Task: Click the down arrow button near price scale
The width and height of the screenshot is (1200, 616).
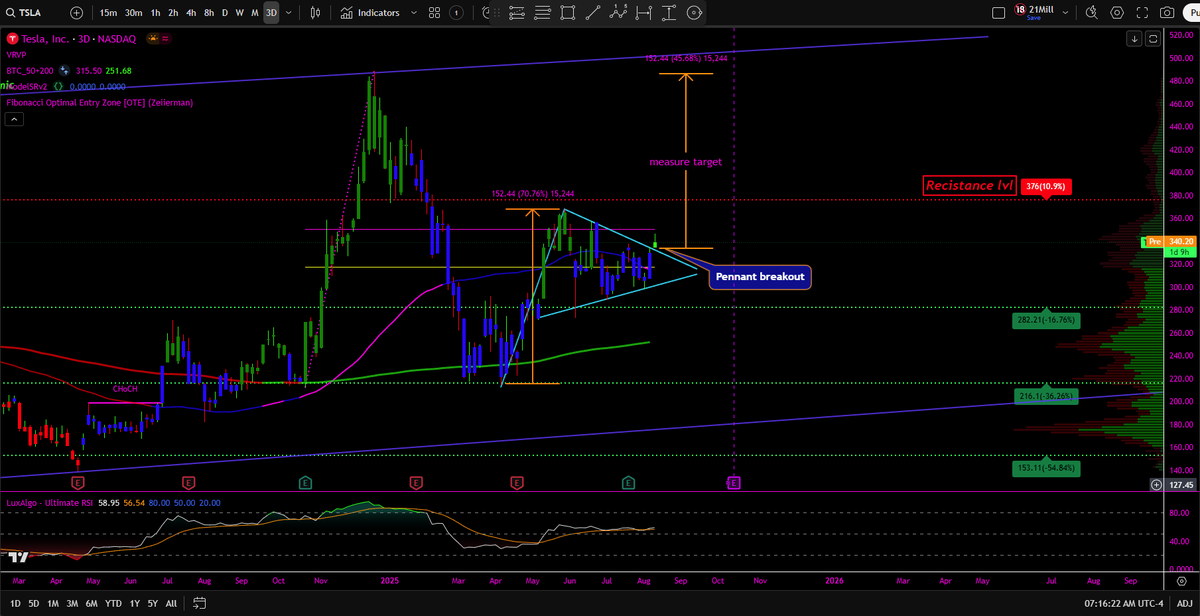Action: click(1135, 39)
